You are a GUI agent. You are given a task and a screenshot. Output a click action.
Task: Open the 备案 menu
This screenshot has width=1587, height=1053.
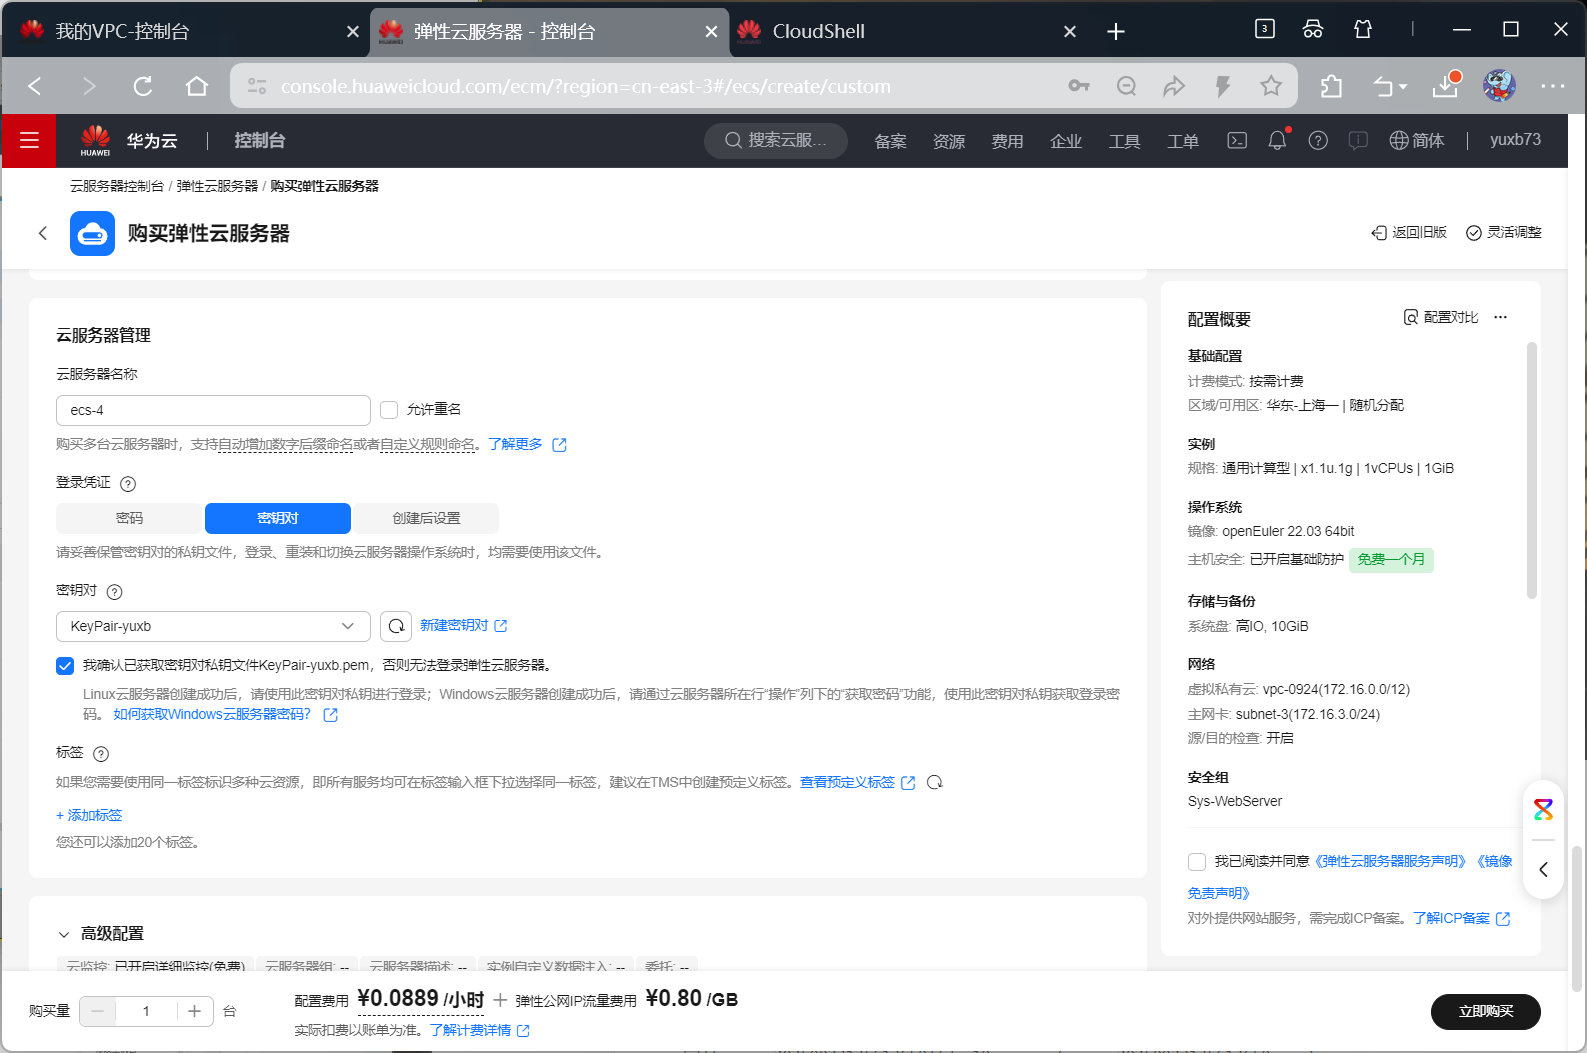(890, 141)
